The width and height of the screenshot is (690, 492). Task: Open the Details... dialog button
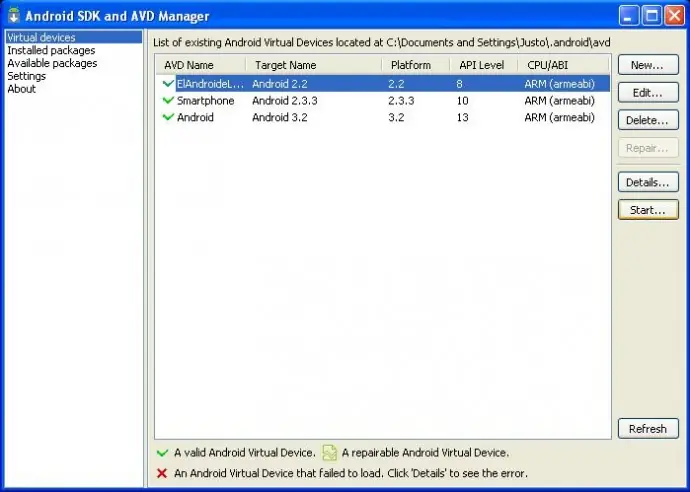pos(648,182)
